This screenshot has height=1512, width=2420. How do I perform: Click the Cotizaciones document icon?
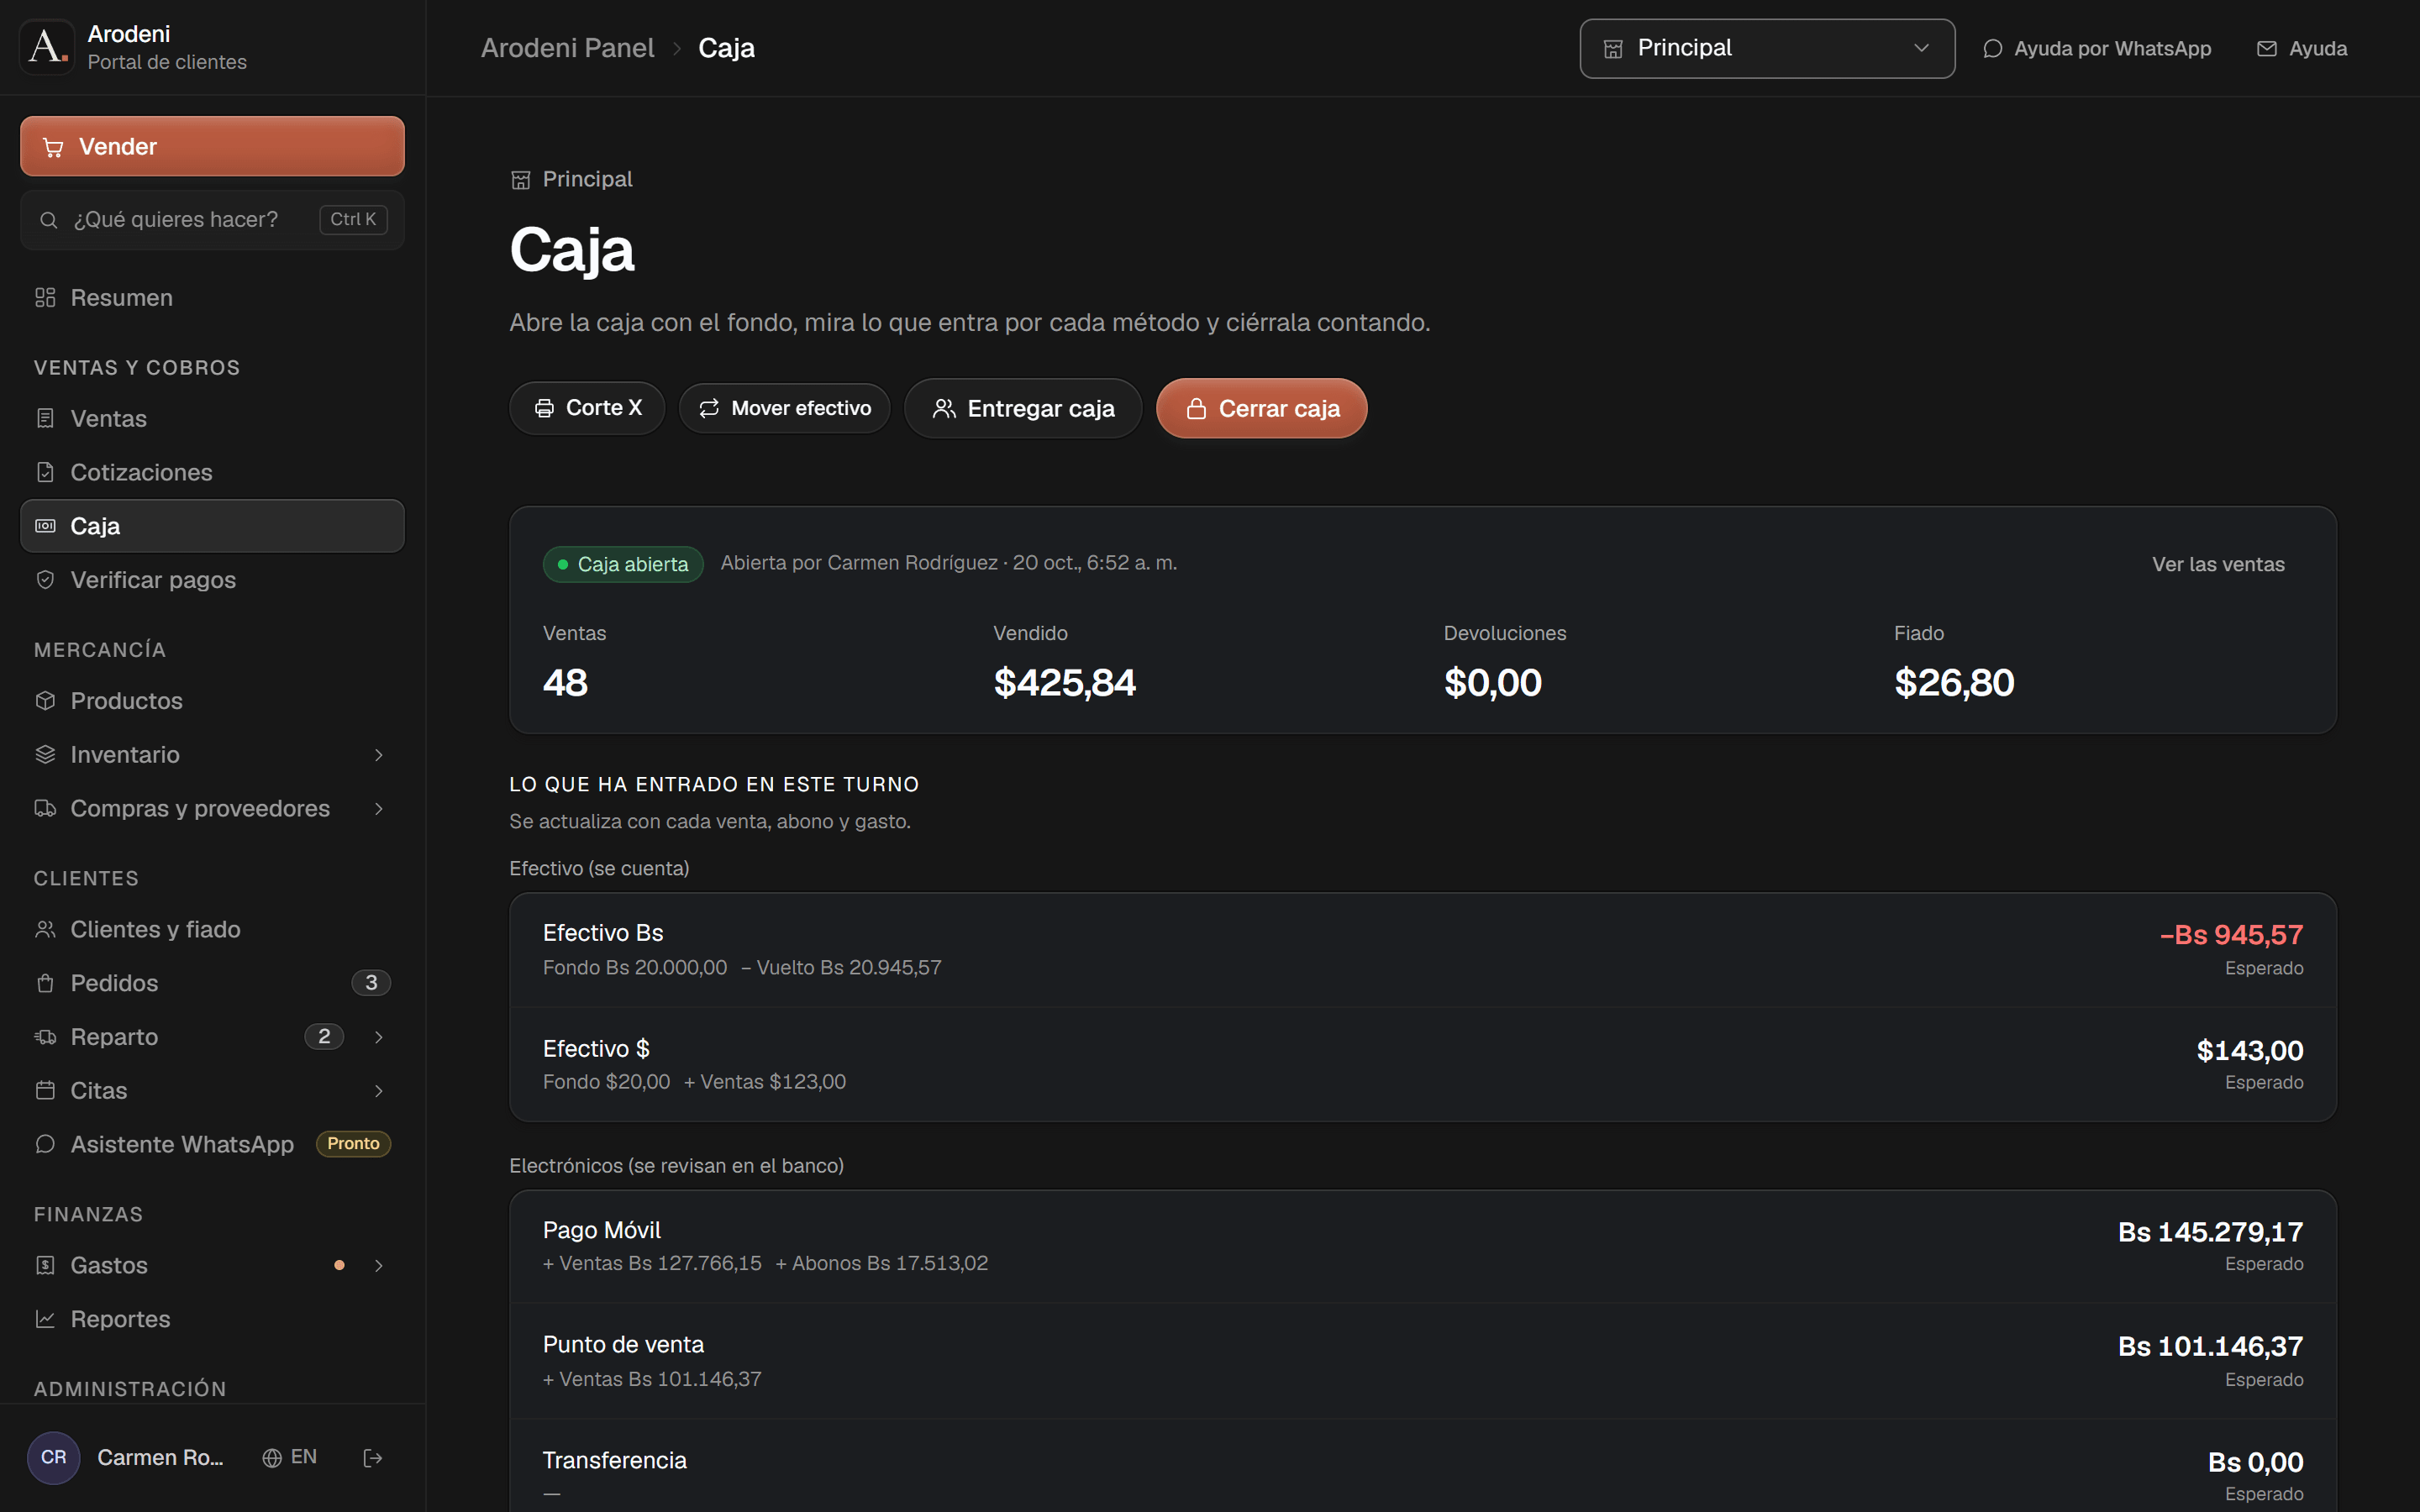pyautogui.click(x=45, y=472)
